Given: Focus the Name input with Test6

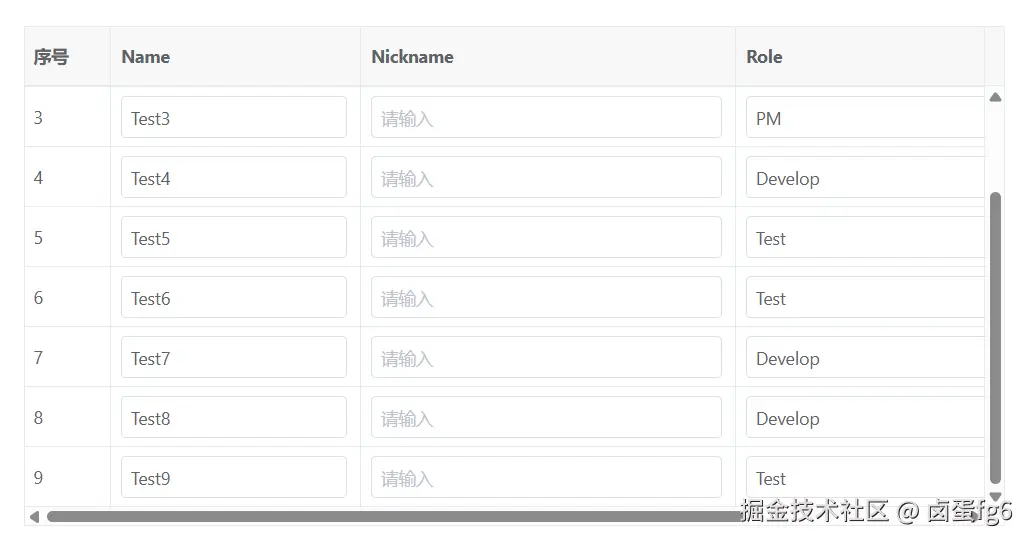Looking at the screenshot, I should click(233, 298).
